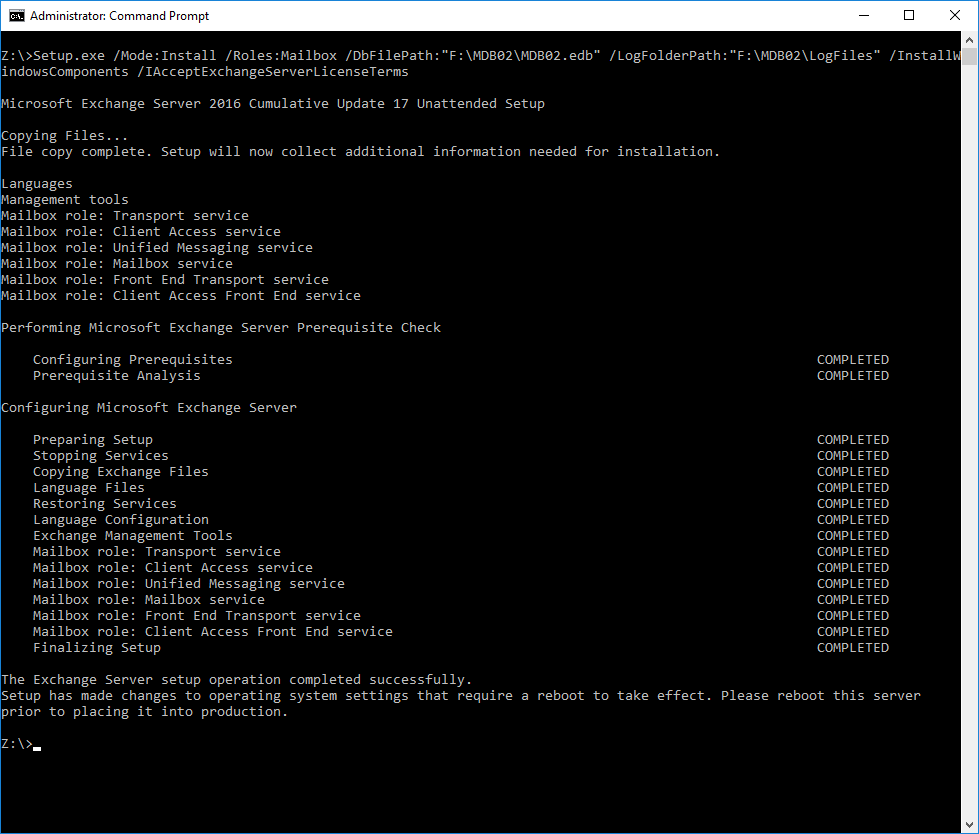The width and height of the screenshot is (979, 834).
Task: Click the 'Administrator: Command Prompt' title text
Action: coord(119,16)
